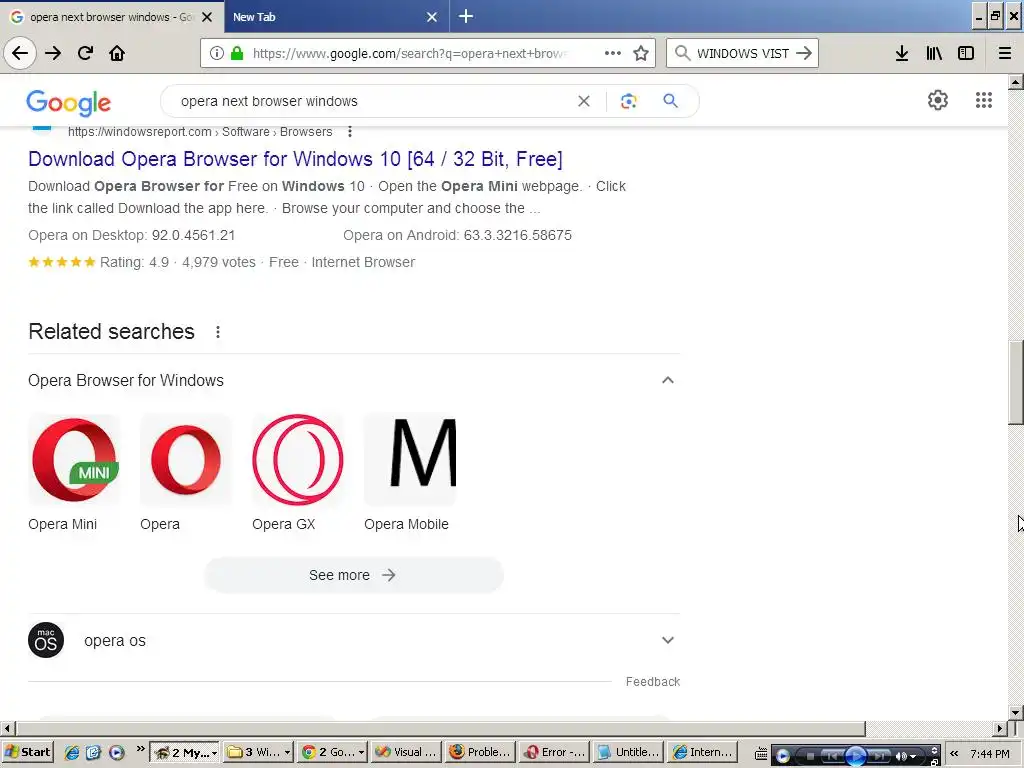Click the macOS icon beside opera os
This screenshot has width=1024, height=768.
click(46, 640)
